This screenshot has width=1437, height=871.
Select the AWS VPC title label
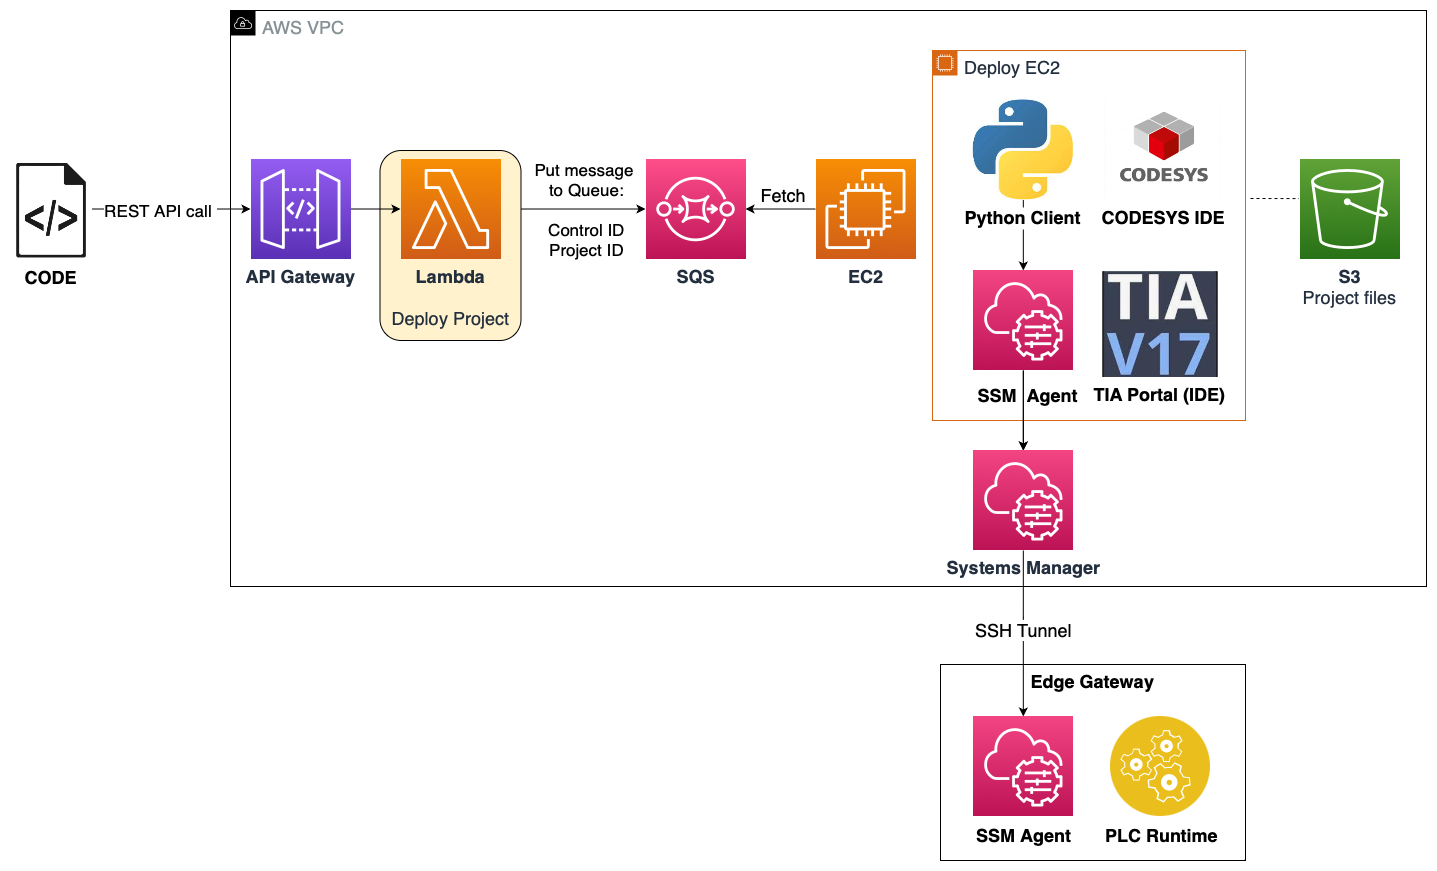302,27
